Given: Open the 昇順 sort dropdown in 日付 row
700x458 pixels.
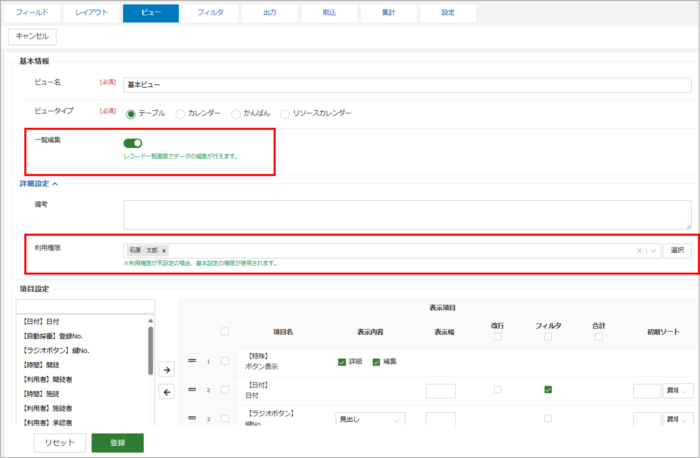Looking at the screenshot, I should (x=678, y=391).
